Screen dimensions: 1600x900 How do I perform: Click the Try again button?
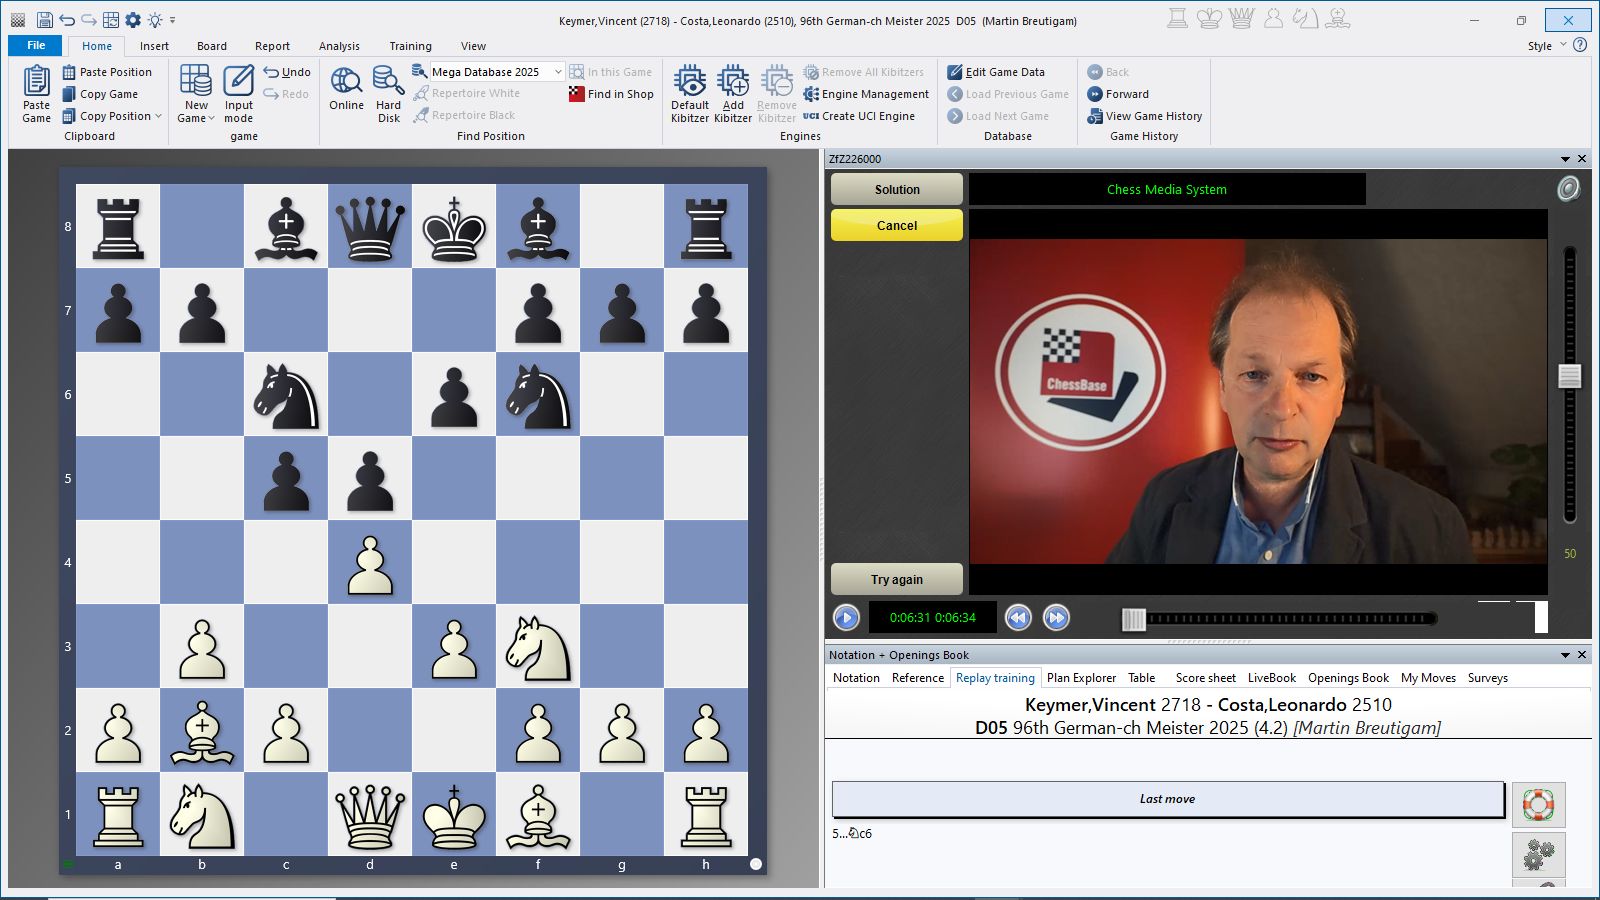897,579
